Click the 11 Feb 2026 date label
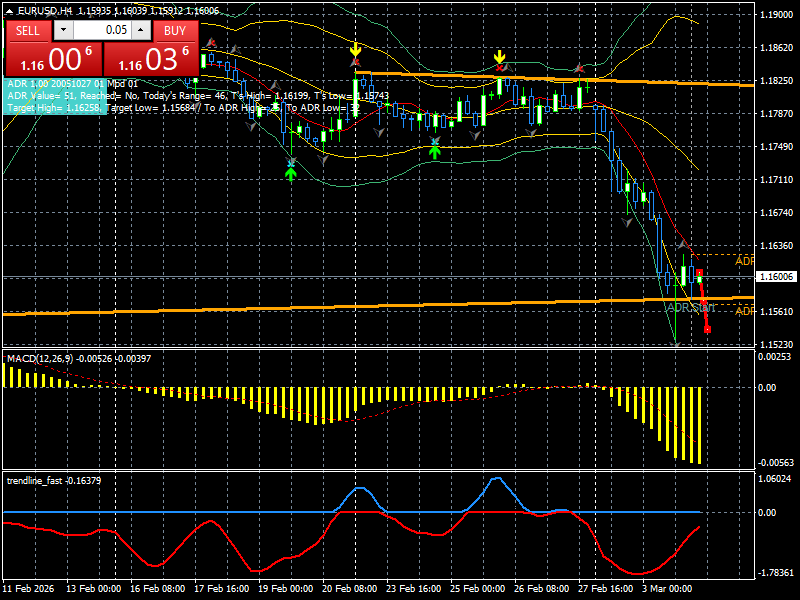 point(28,588)
